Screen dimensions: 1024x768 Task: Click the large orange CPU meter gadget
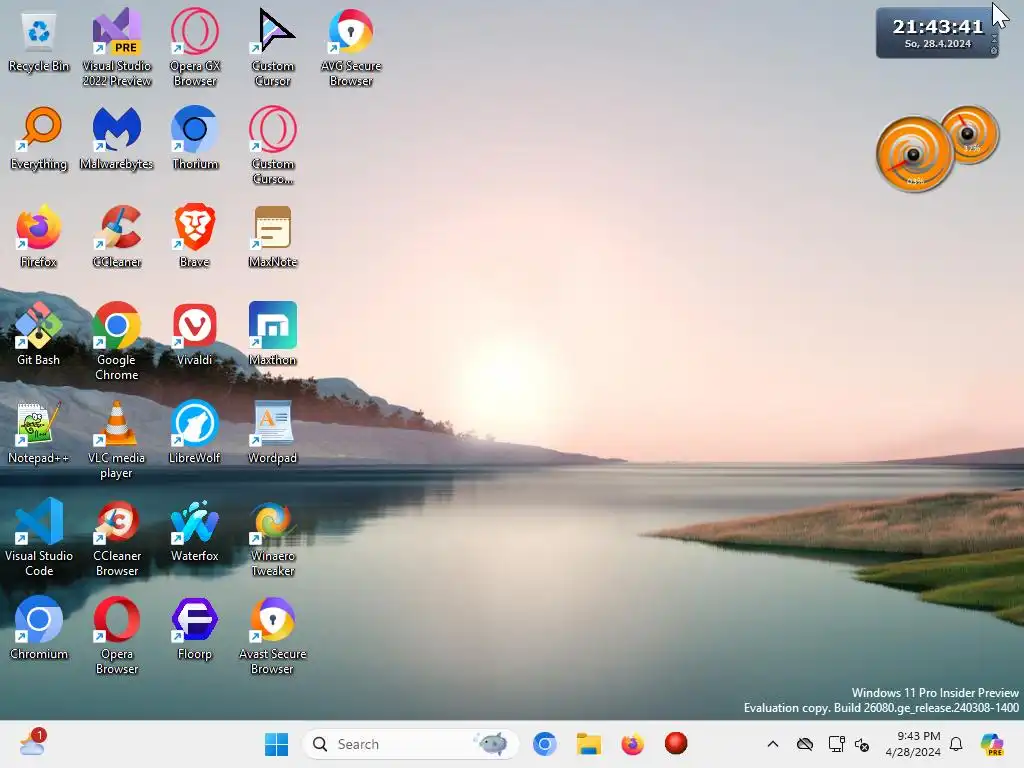point(914,155)
